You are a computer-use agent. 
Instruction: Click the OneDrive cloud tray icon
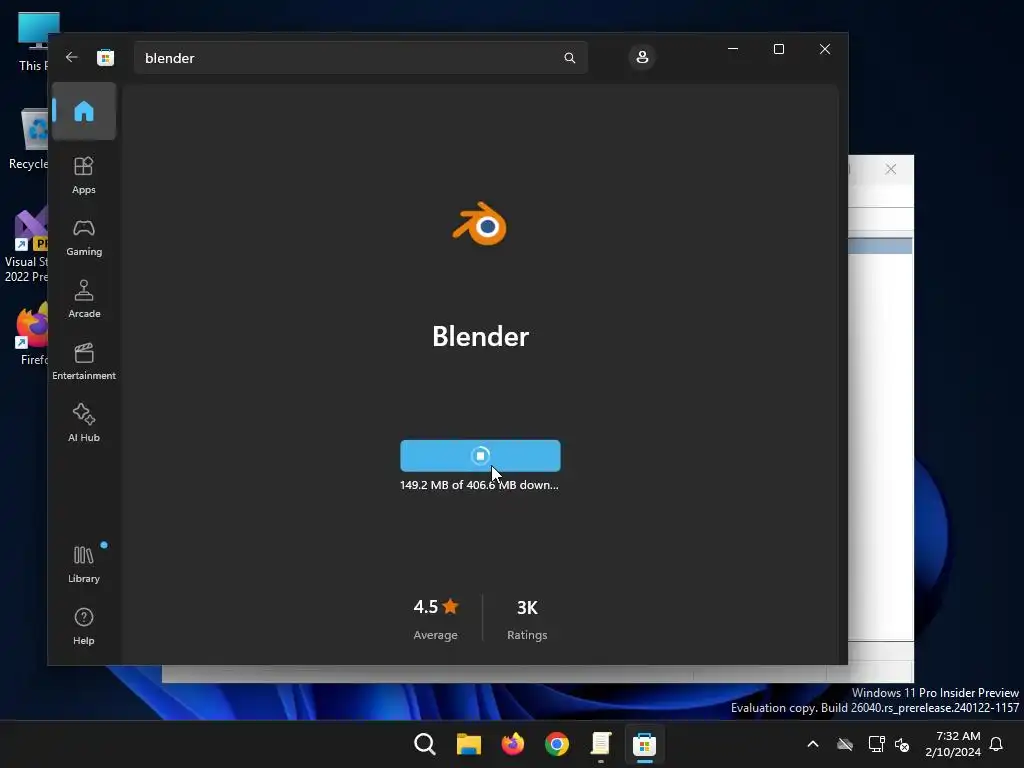click(845, 744)
